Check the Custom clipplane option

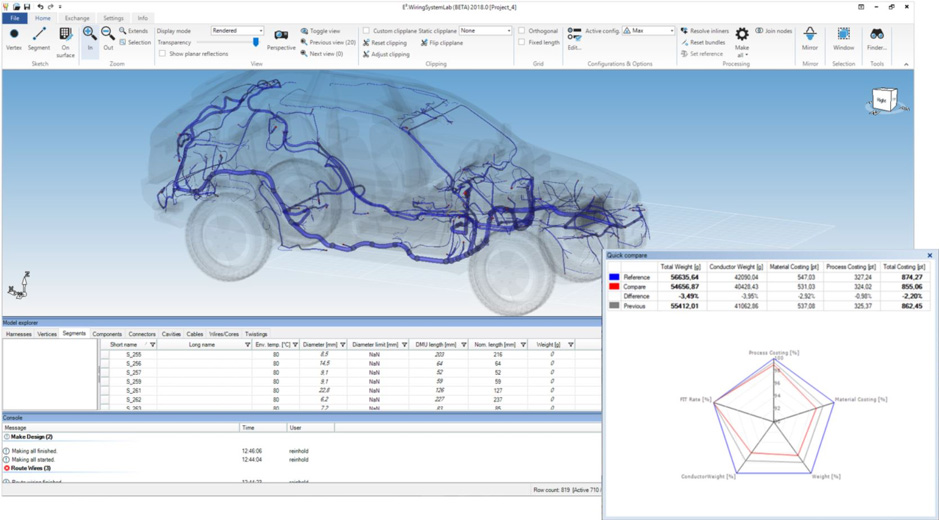coord(366,31)
